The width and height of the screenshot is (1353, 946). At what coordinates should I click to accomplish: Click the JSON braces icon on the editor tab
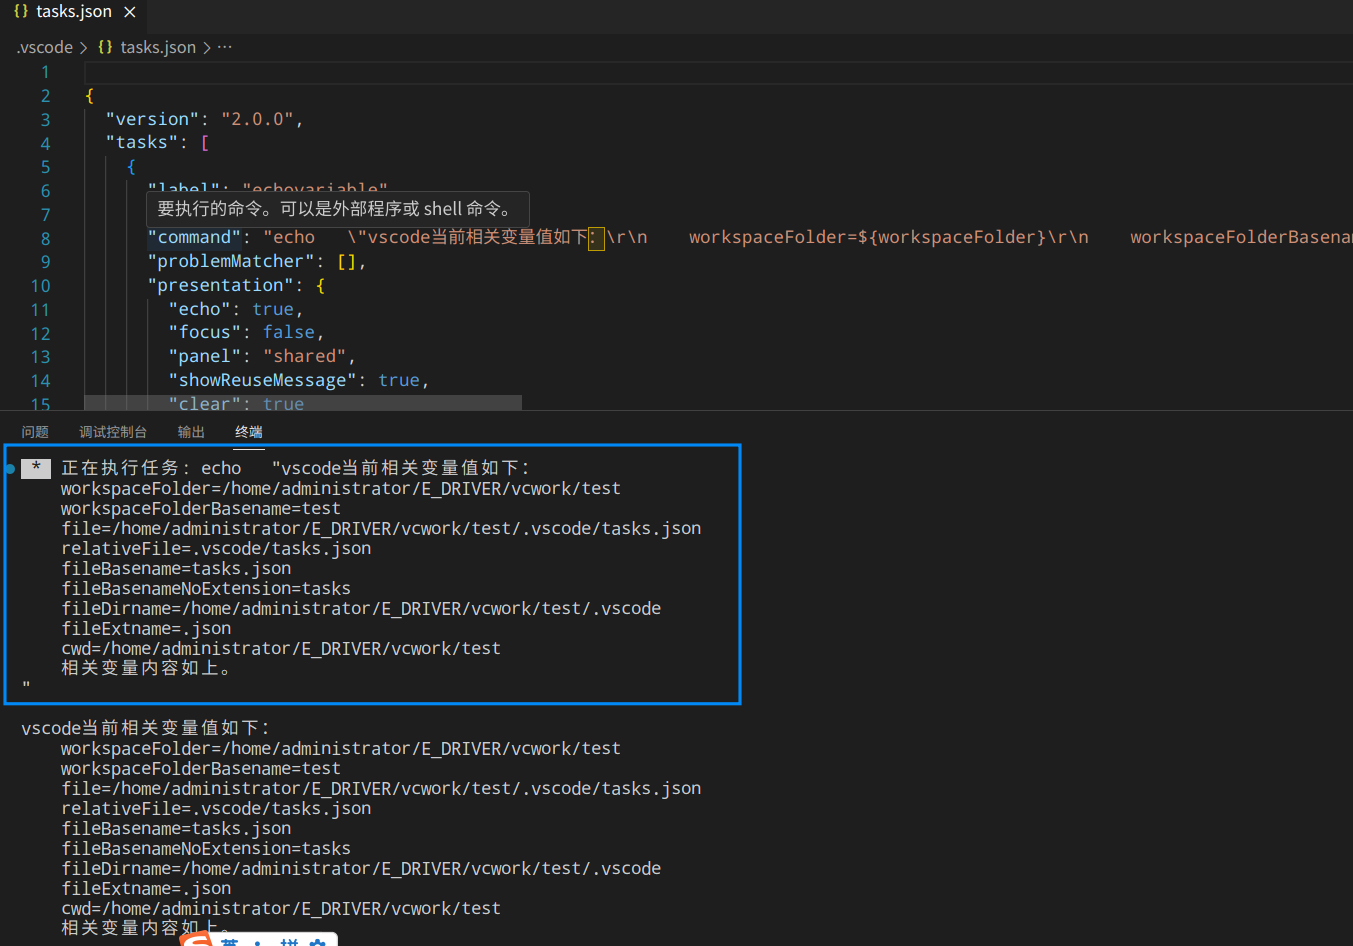coord(21,12)
